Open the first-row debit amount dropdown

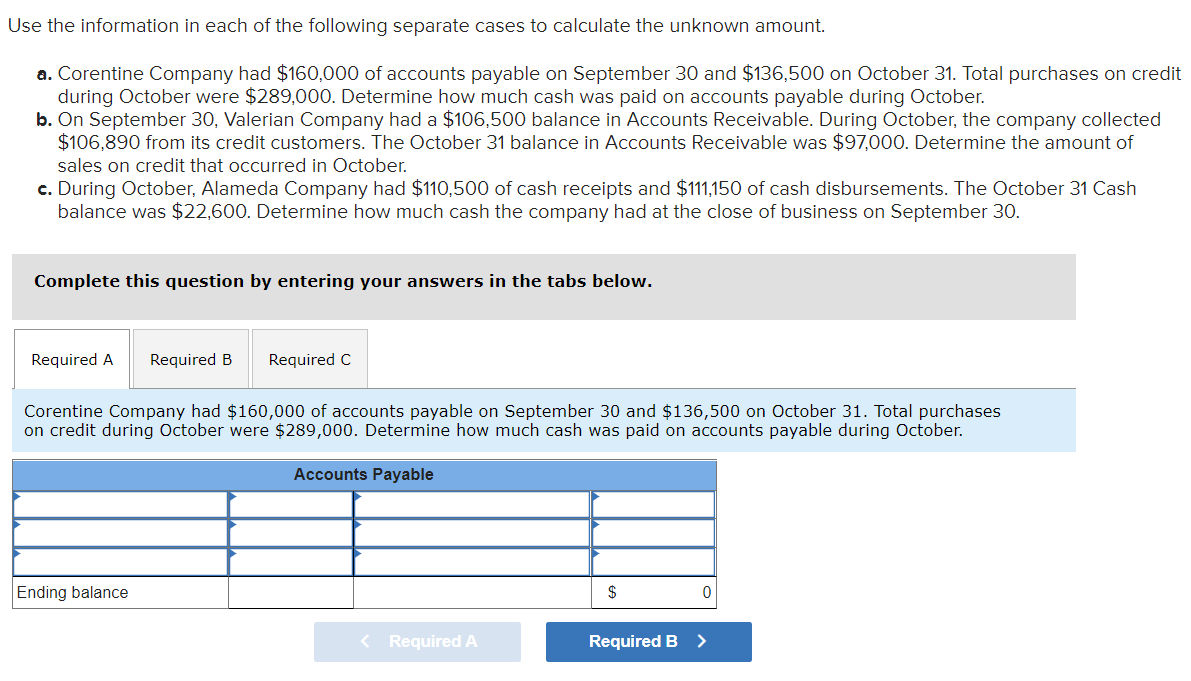point(290,504)
